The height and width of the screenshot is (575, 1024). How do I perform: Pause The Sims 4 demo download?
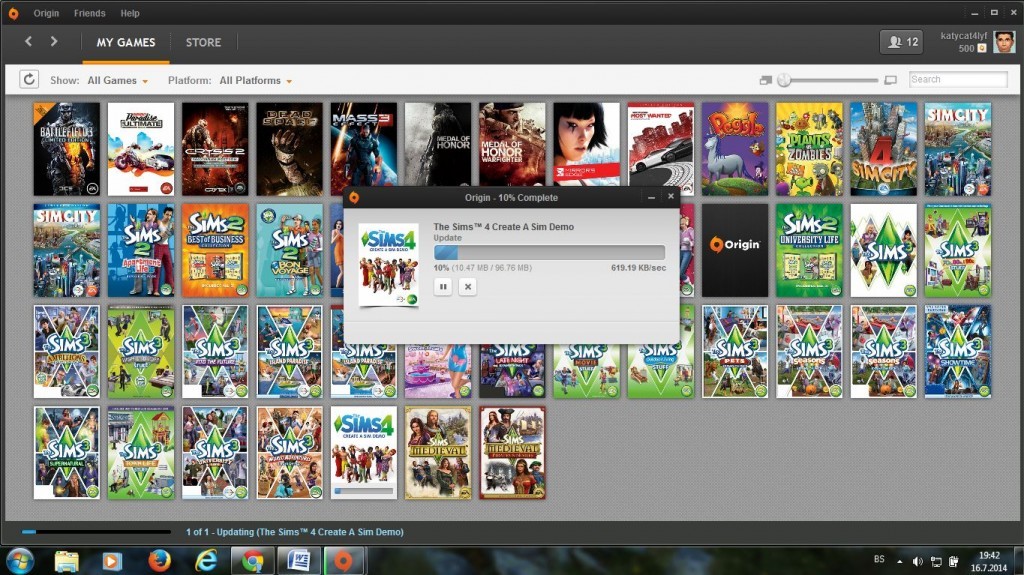(x=443, y=286)
